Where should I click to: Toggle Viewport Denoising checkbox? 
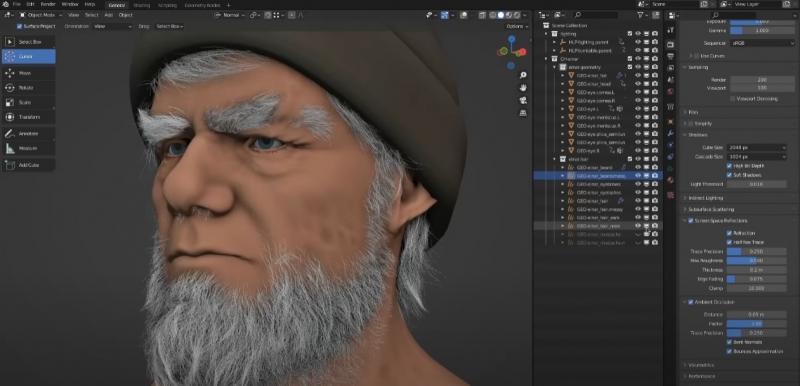[x=733, y=99]
